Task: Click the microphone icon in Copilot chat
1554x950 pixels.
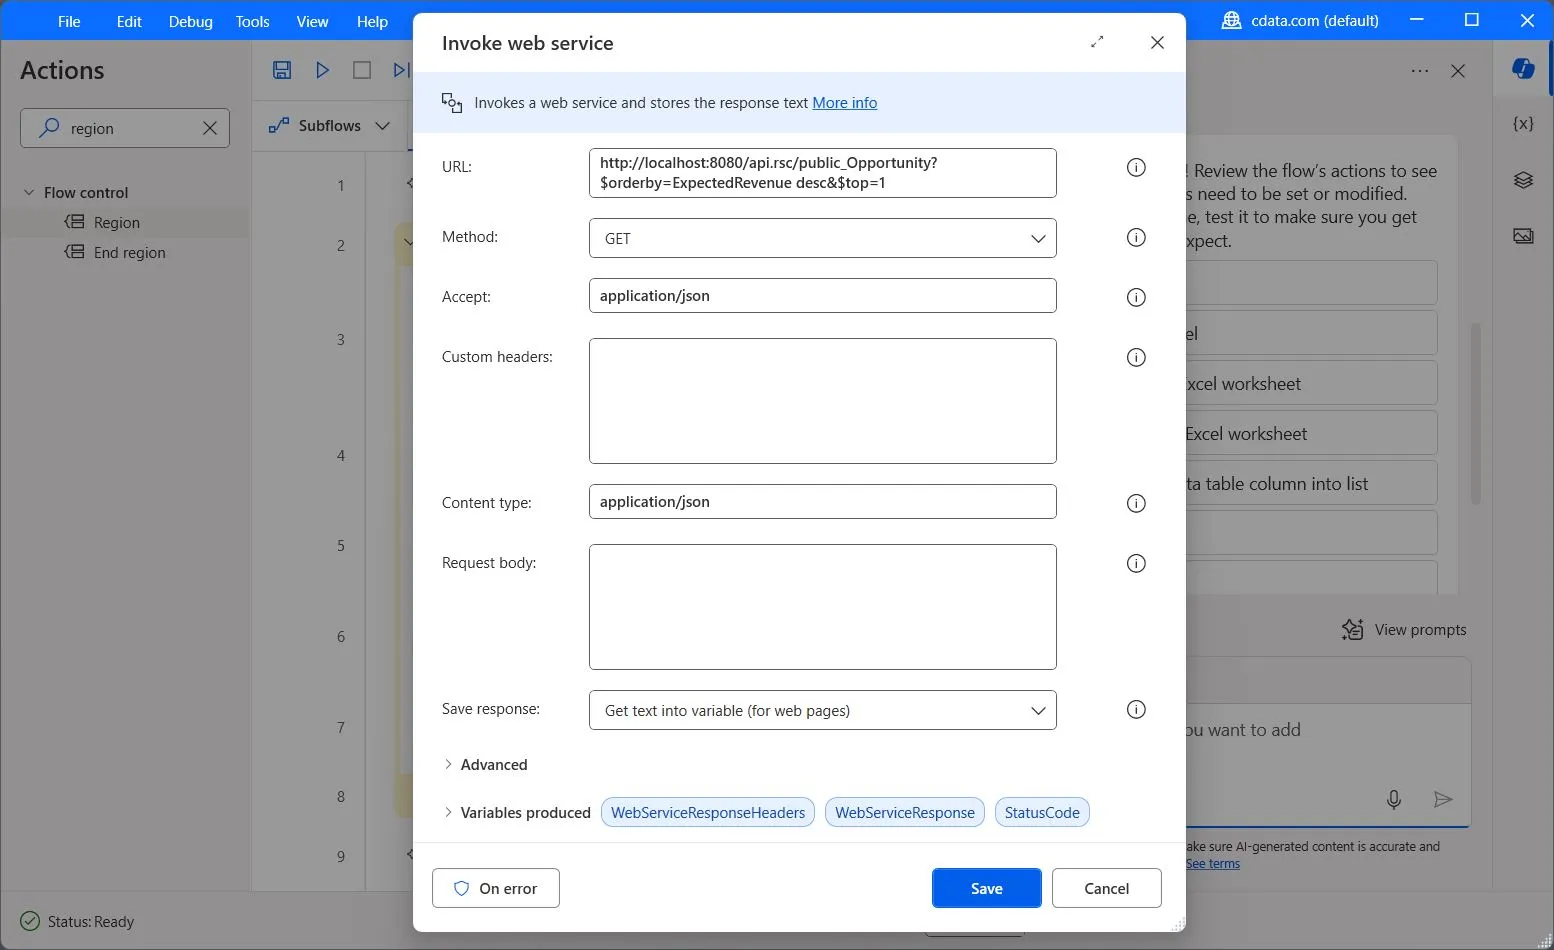Action: coord(1394,799)
